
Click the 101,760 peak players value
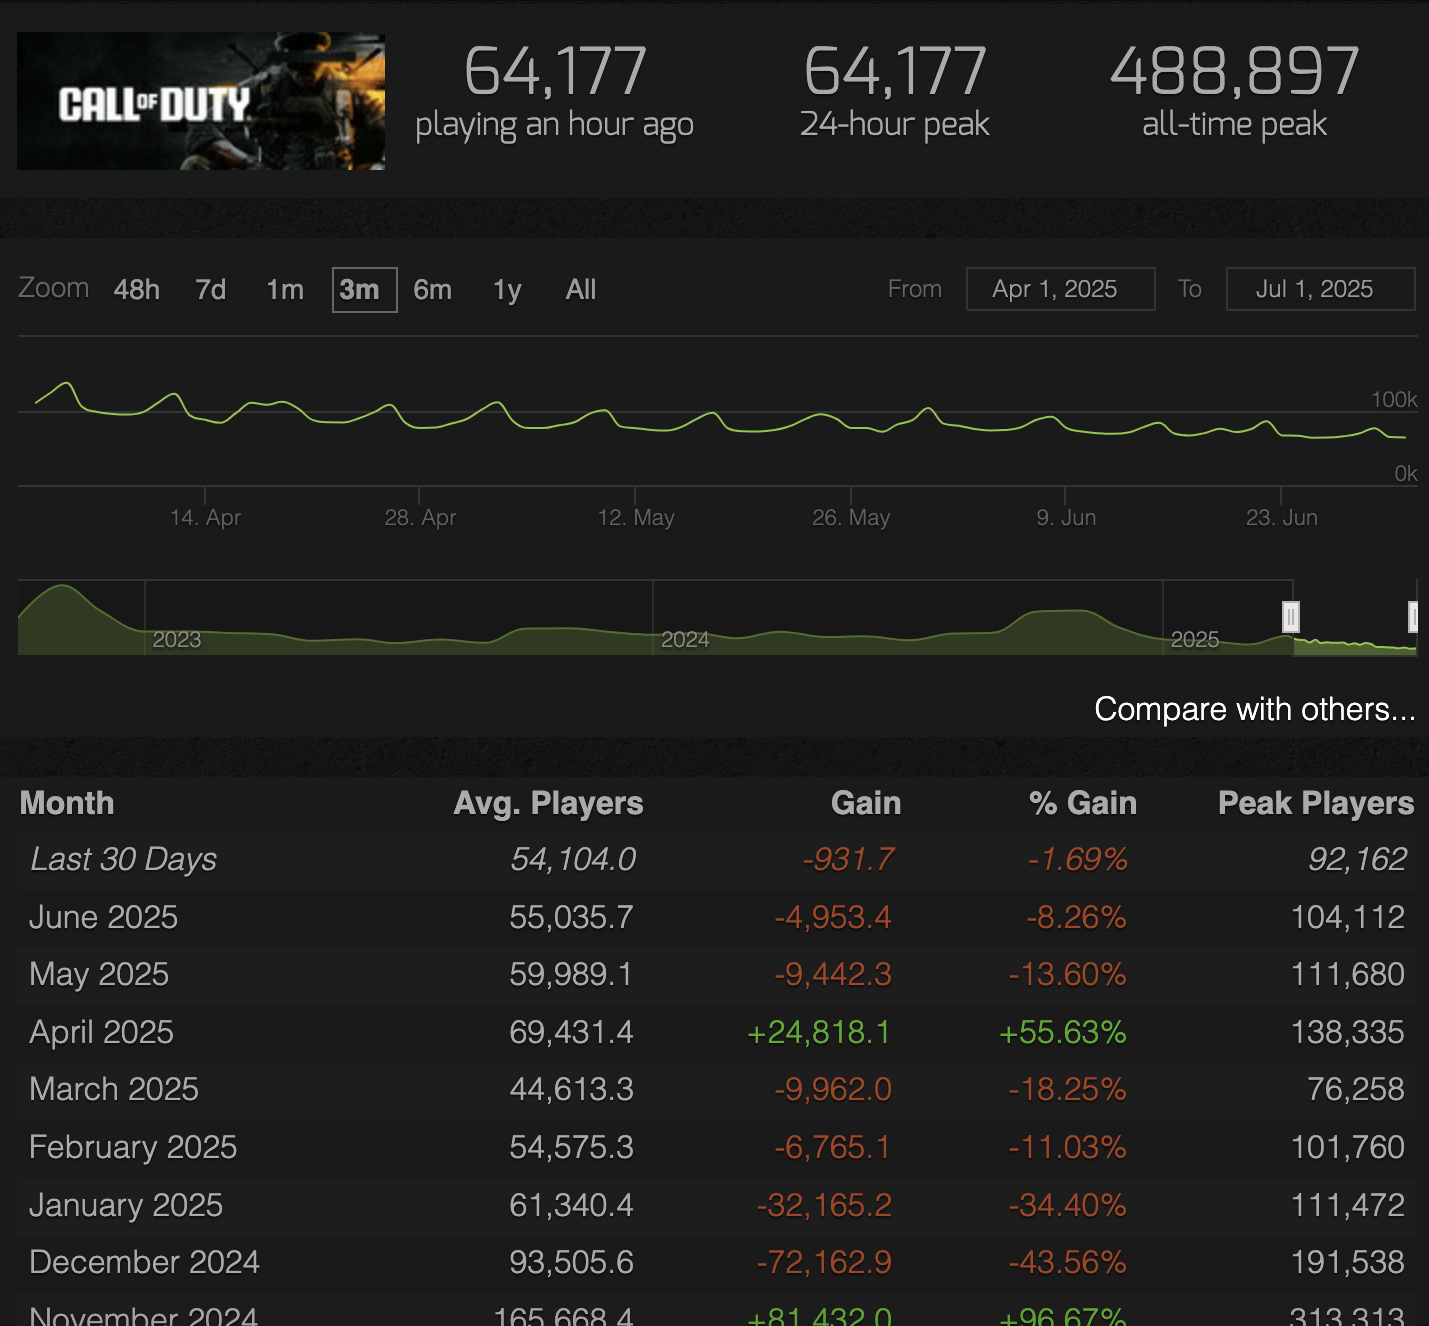click(x=1348, y=1147)
